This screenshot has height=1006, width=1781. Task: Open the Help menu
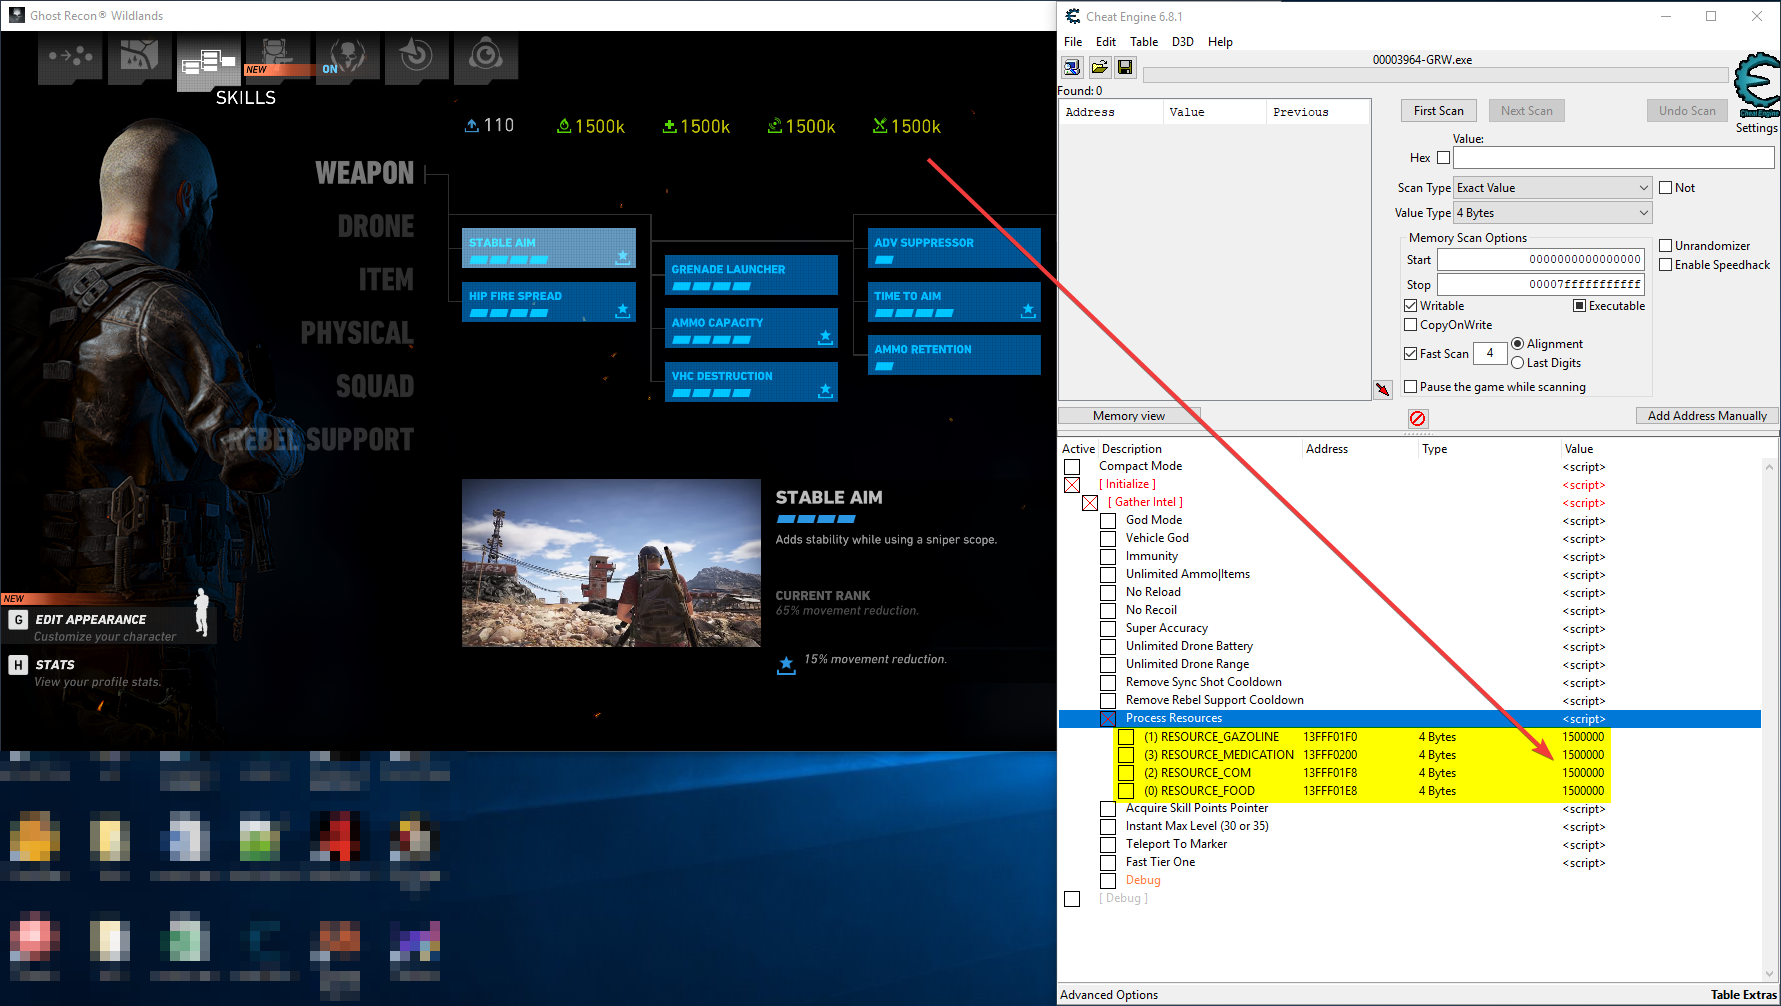1220,42
